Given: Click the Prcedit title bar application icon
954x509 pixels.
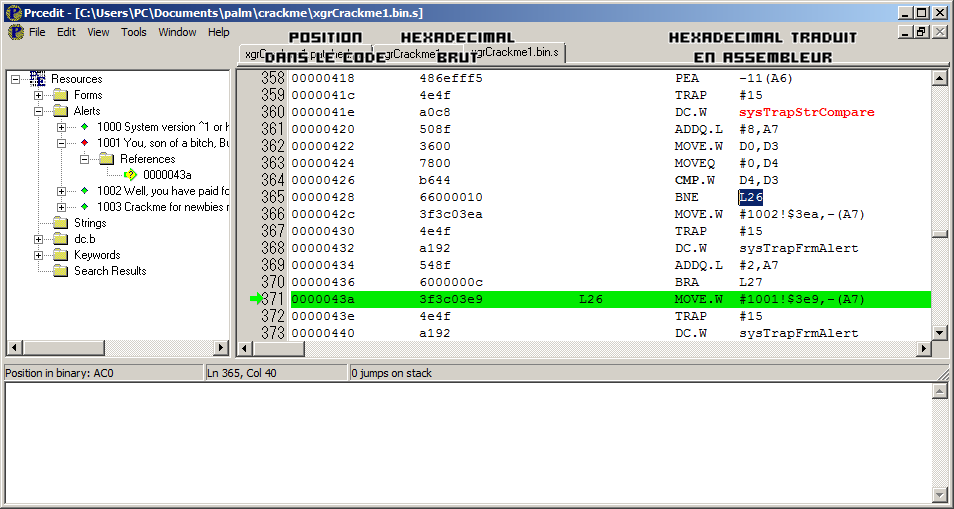Looking at the screenshot, I should pyautogui.click(x=12, y=12).
